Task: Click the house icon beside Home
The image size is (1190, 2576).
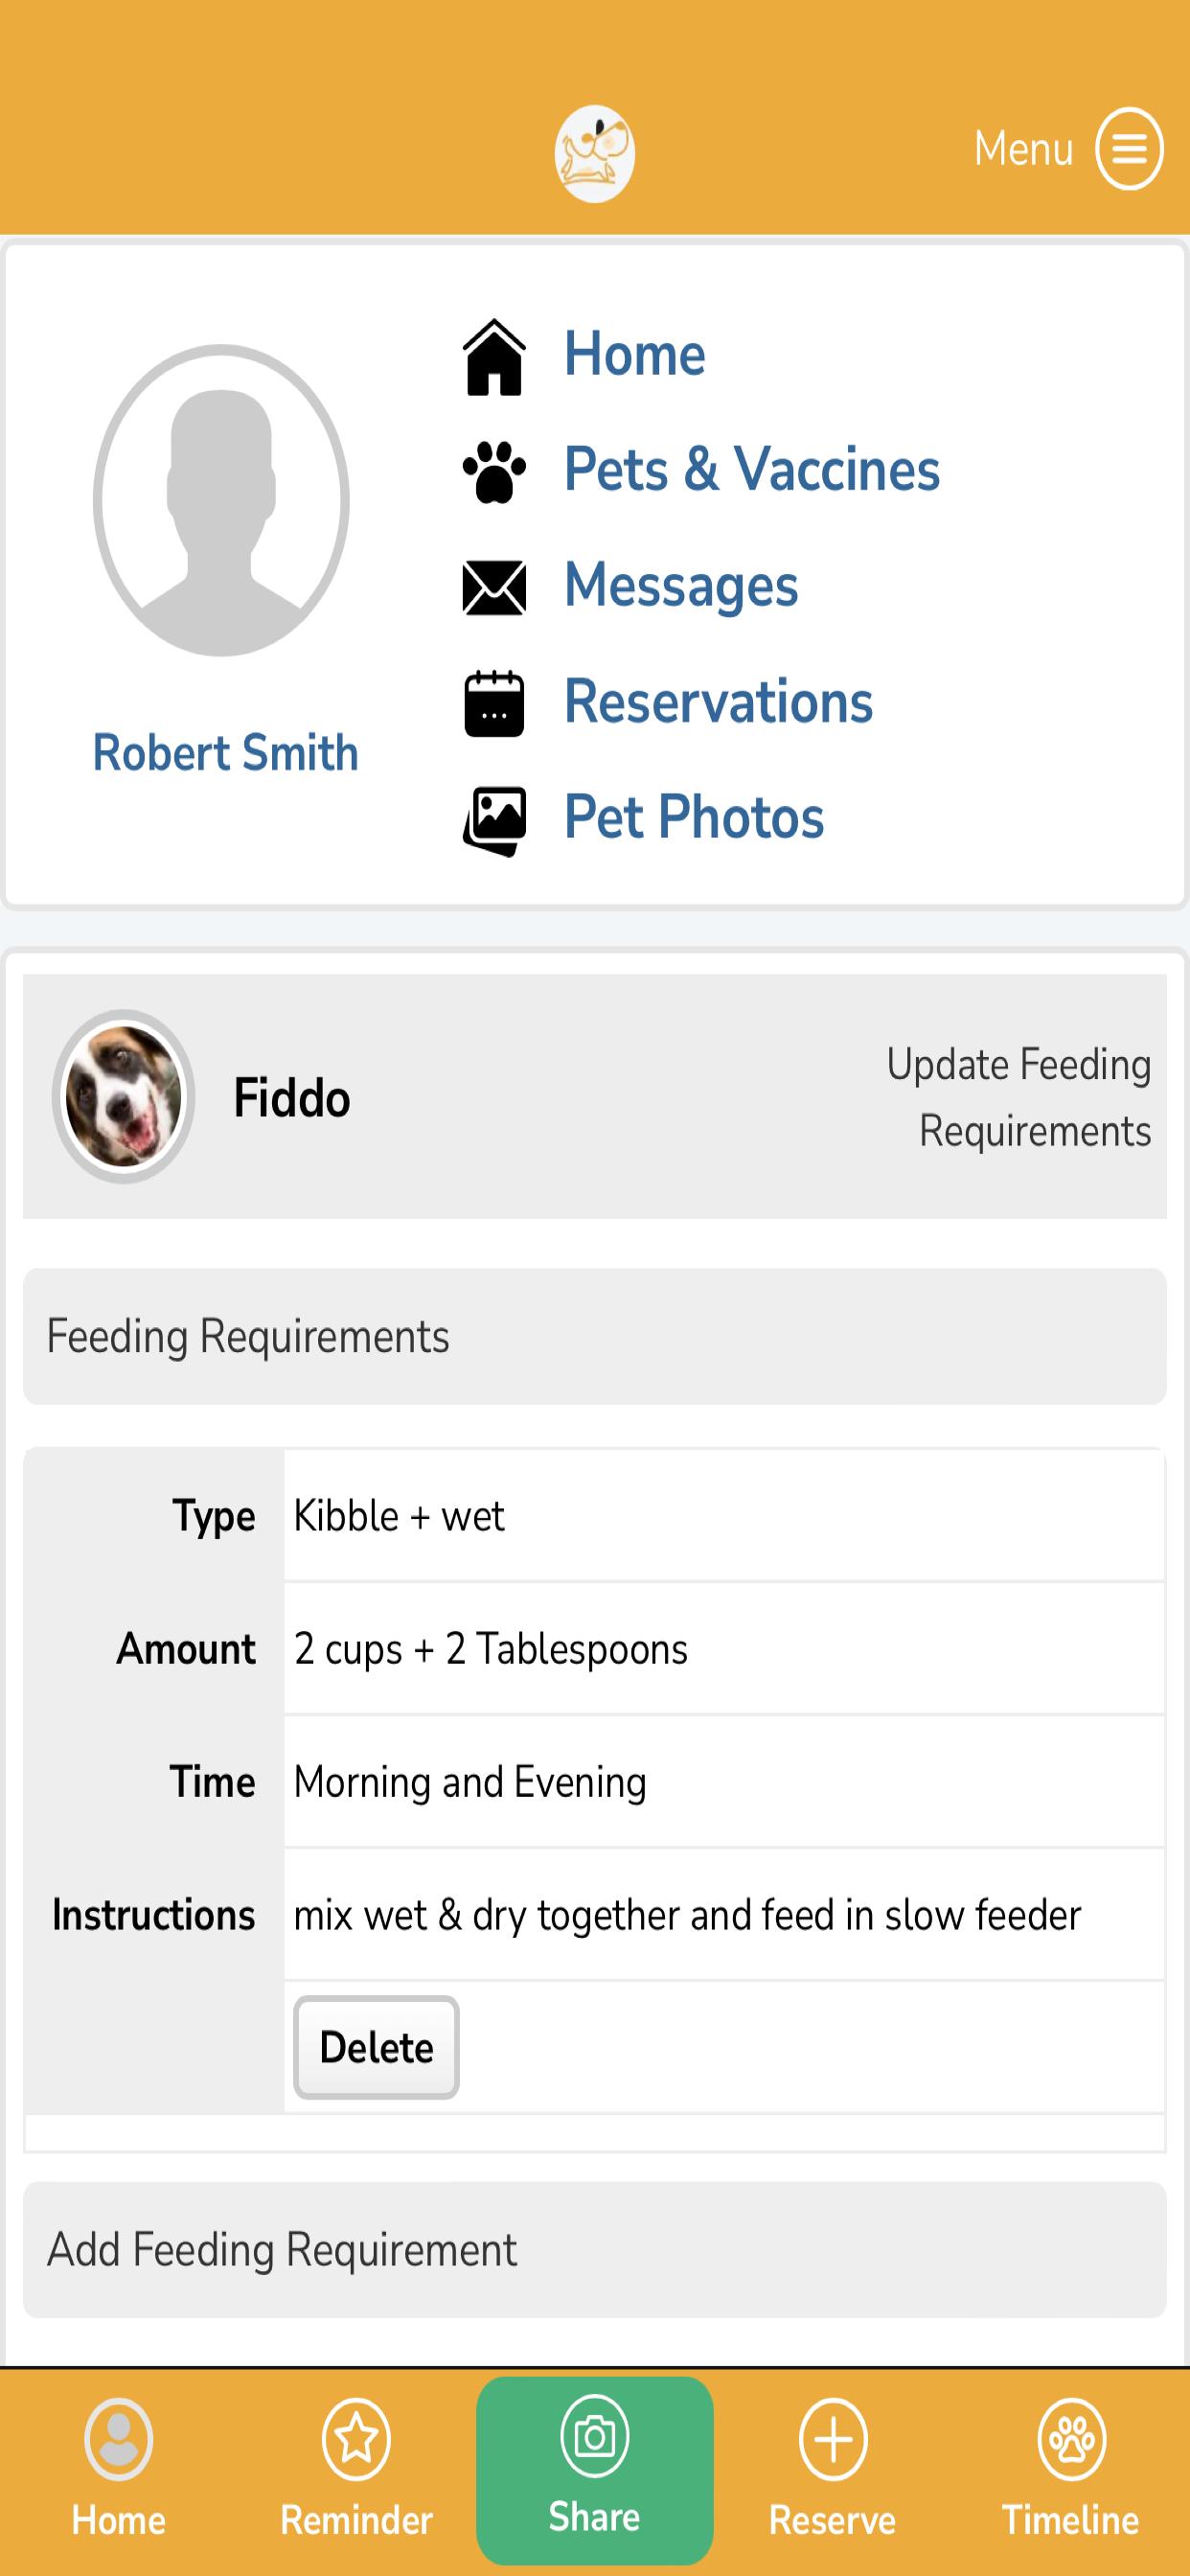Action: point(494,357)
